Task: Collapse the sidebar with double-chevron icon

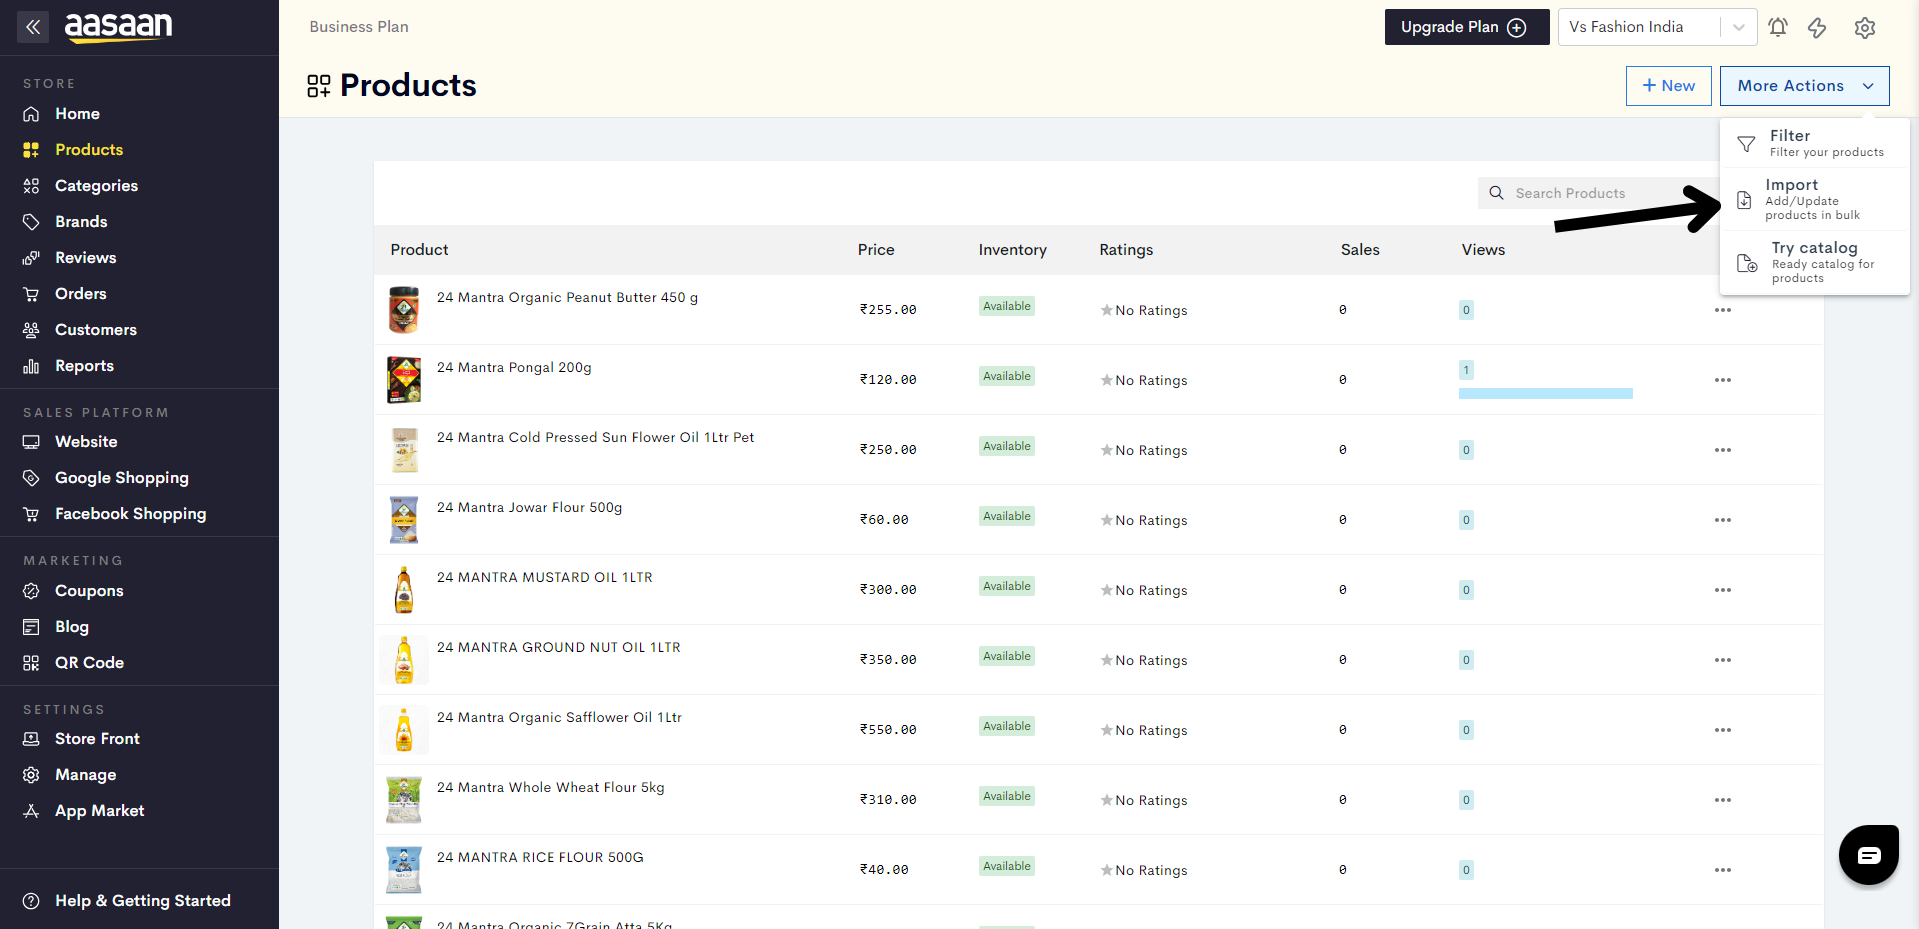Action: [x=33, y=27]
